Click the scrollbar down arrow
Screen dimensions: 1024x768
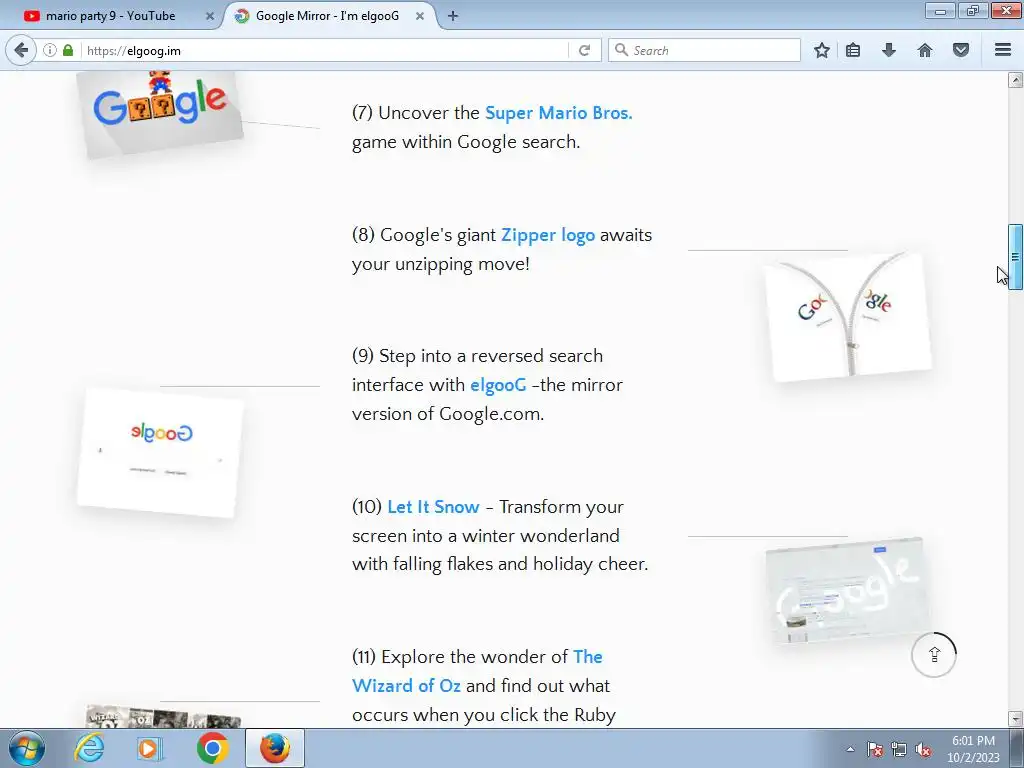1015,718
